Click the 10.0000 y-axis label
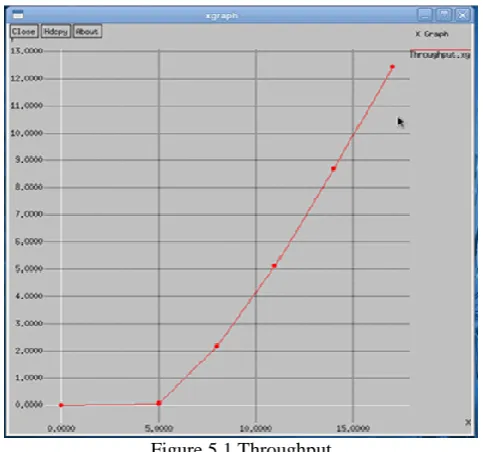 click(x=27, y=133)
